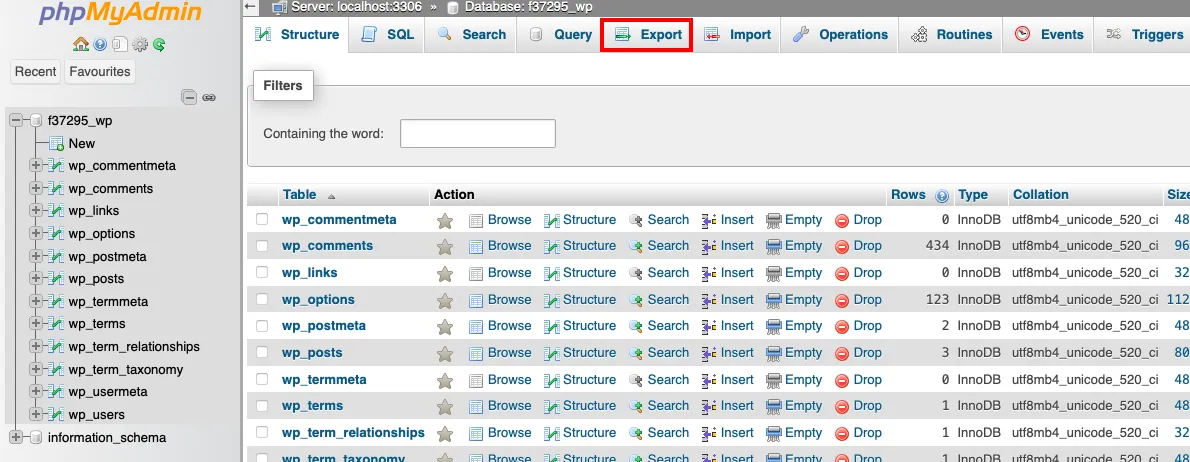This screenshot has width=1190, height=462.
Task: Favourite star for wp_comments table
Action: pos(445,247)
